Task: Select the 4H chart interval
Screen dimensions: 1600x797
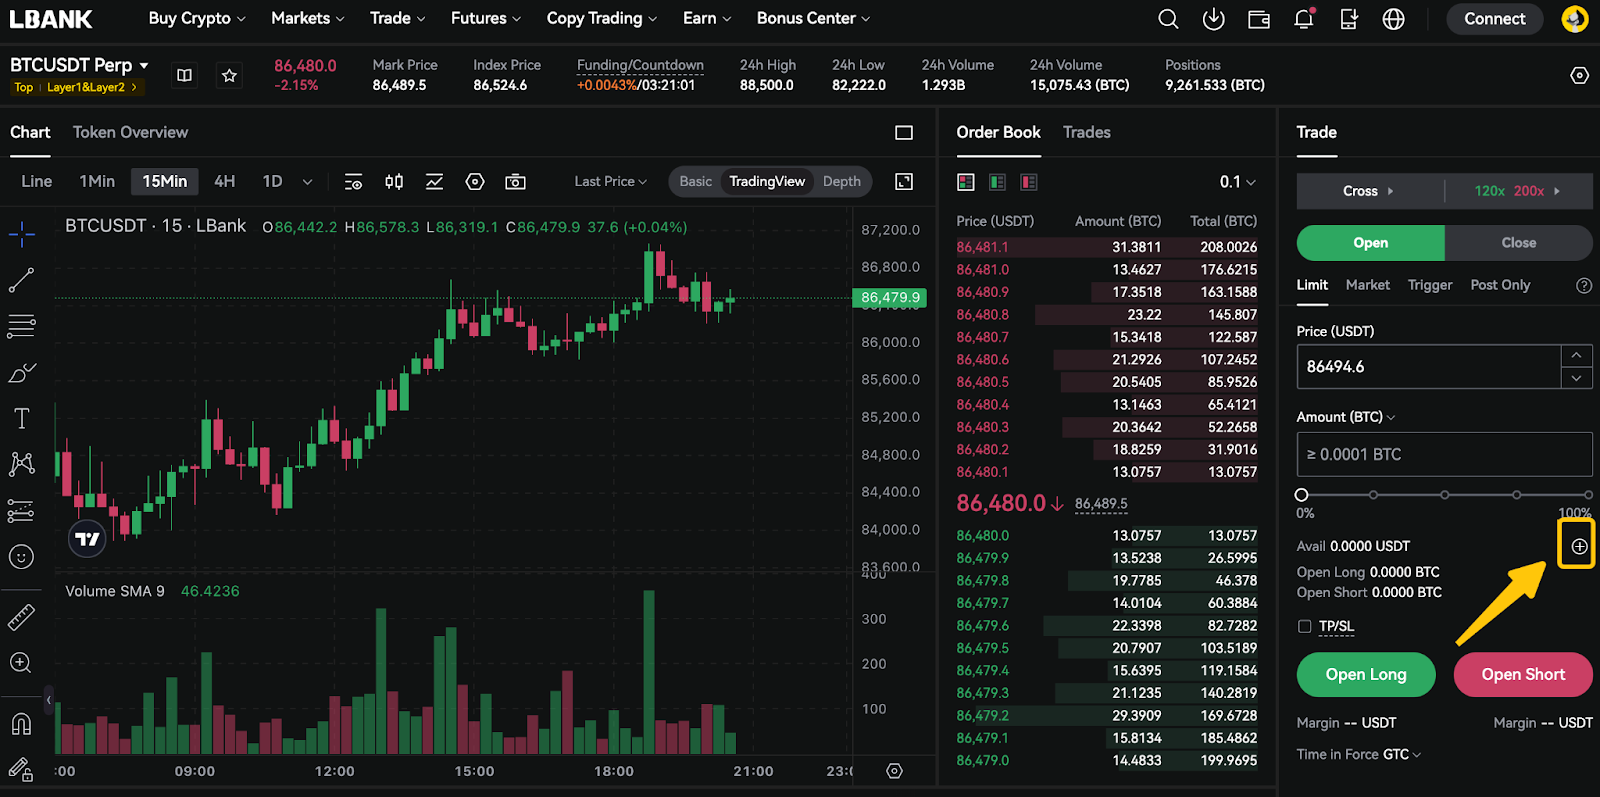Action: 225,181
